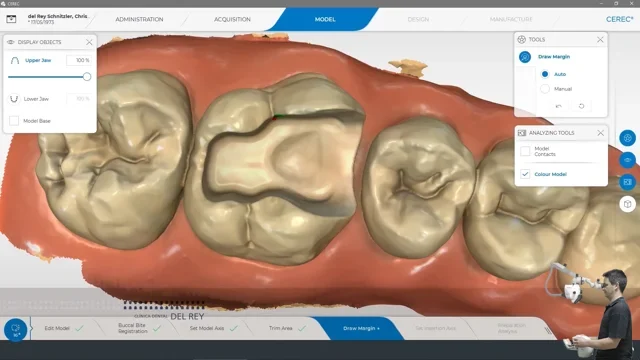Click the Lower Jaw 100 % field
Screen dimensions: 640x360
(x=79, y=99)
